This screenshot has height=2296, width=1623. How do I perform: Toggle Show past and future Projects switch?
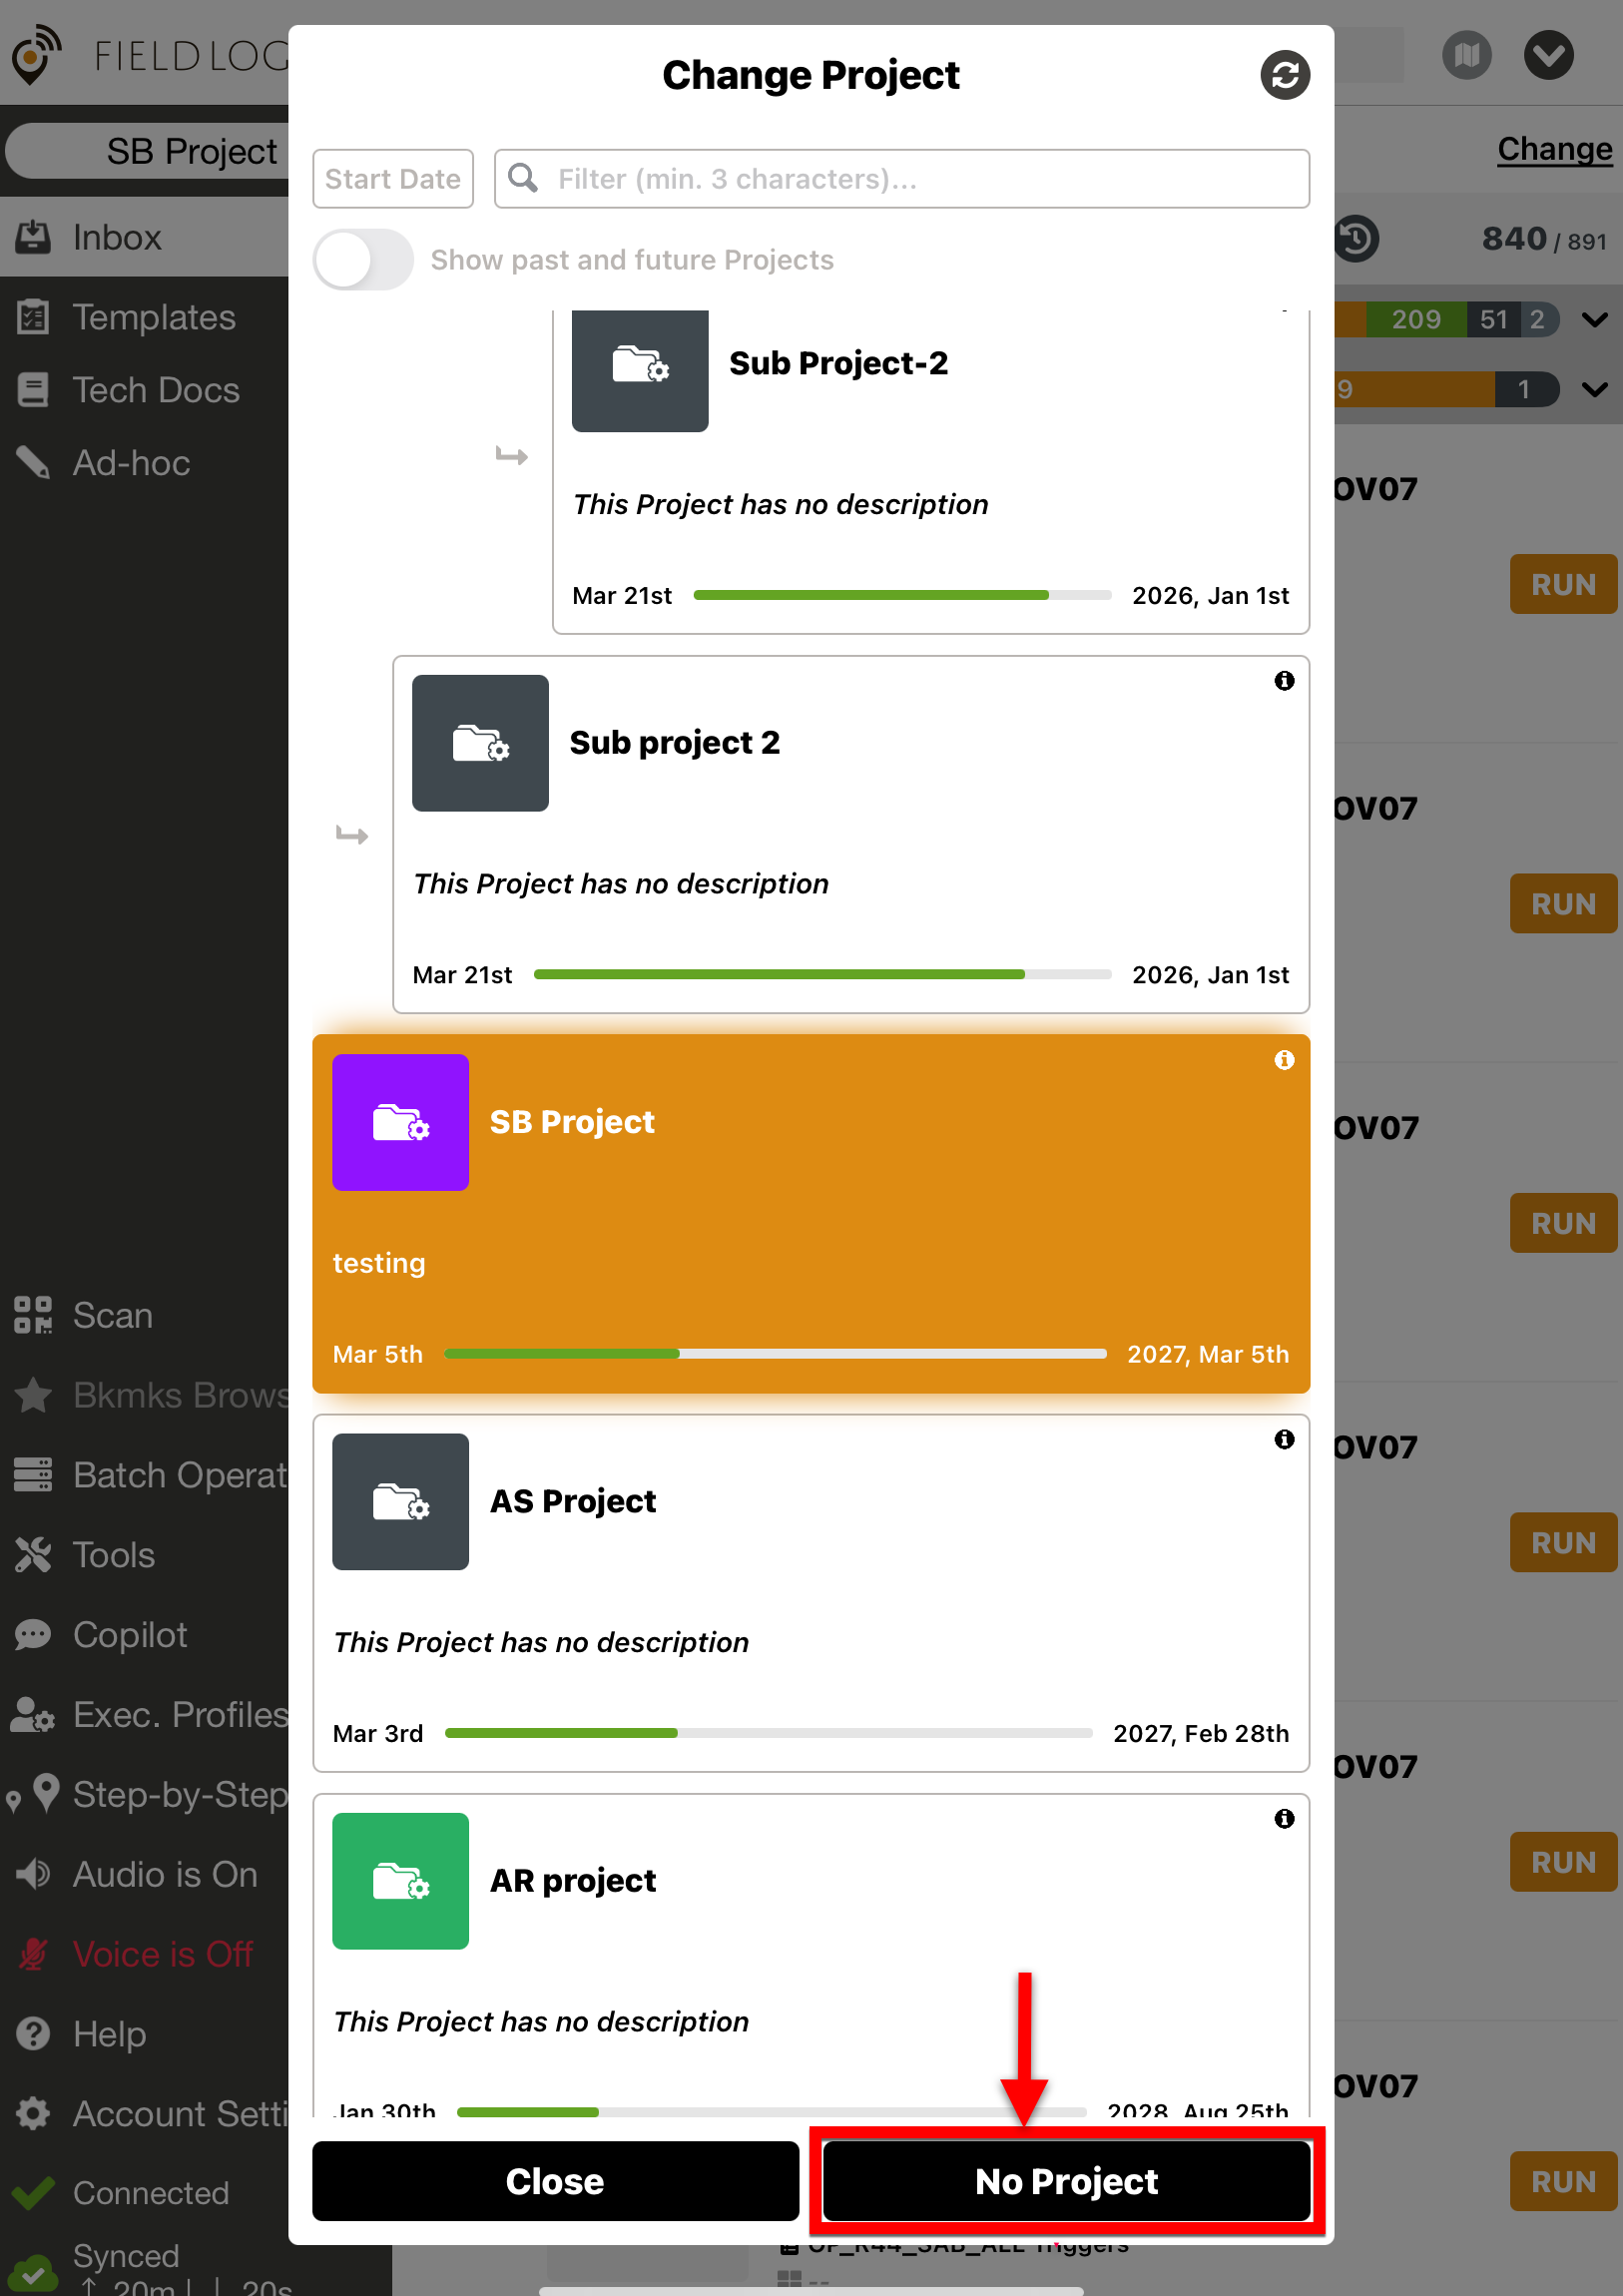pos(363,260)
